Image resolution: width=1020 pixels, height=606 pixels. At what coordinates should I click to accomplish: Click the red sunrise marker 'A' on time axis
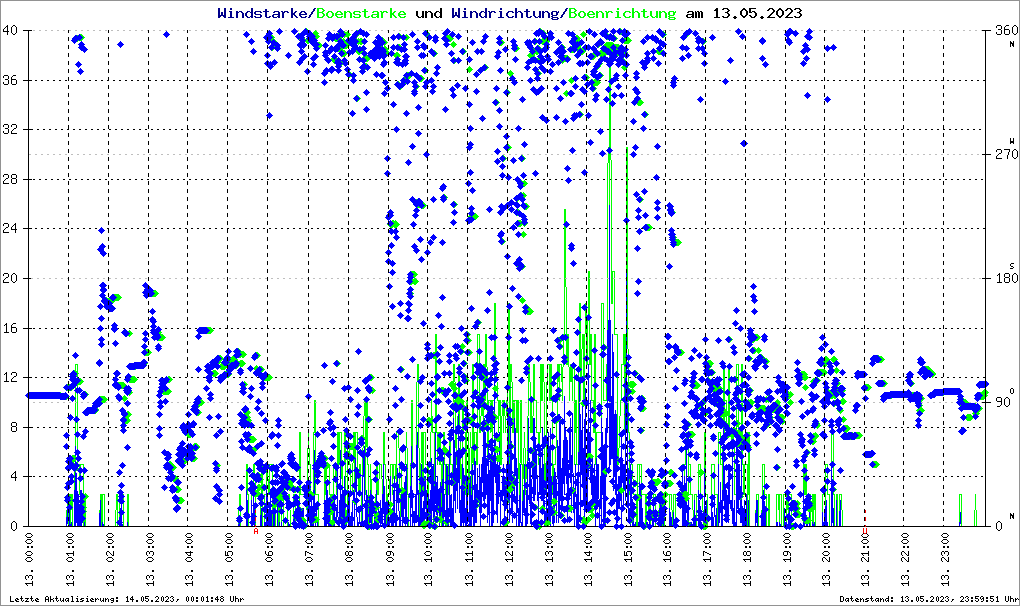pos(256,531)
